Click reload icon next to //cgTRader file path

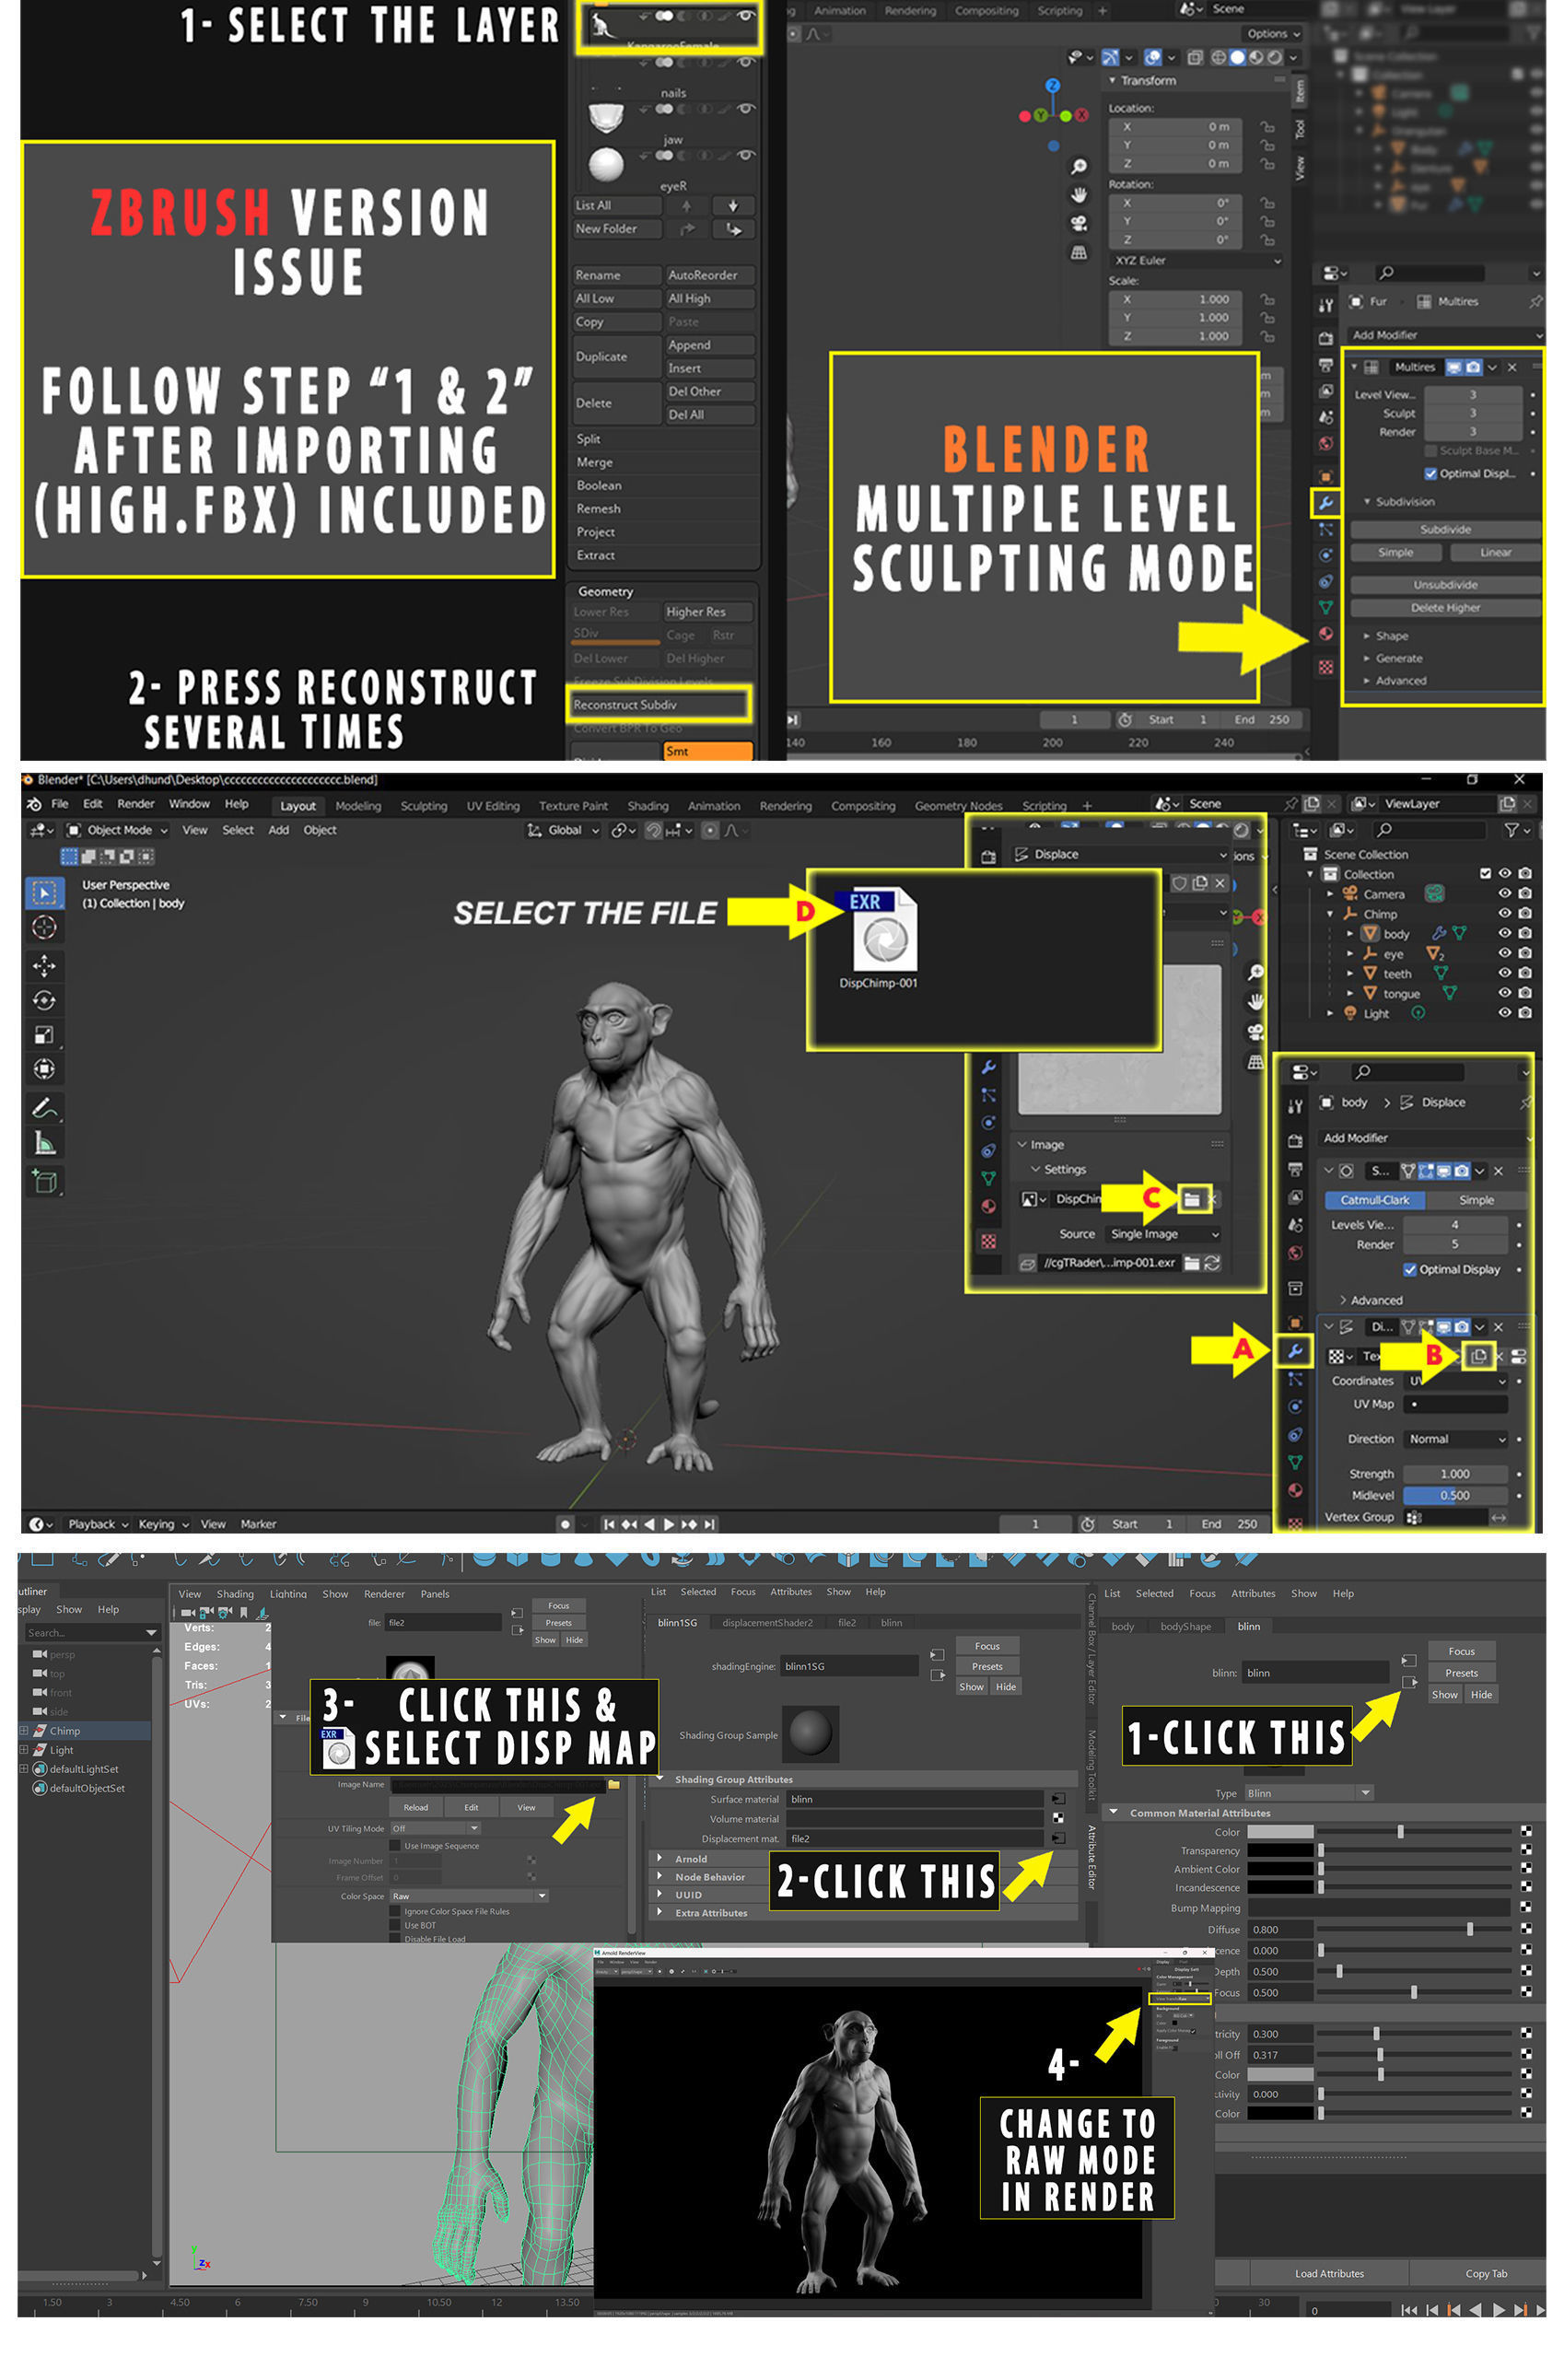1212,1263
